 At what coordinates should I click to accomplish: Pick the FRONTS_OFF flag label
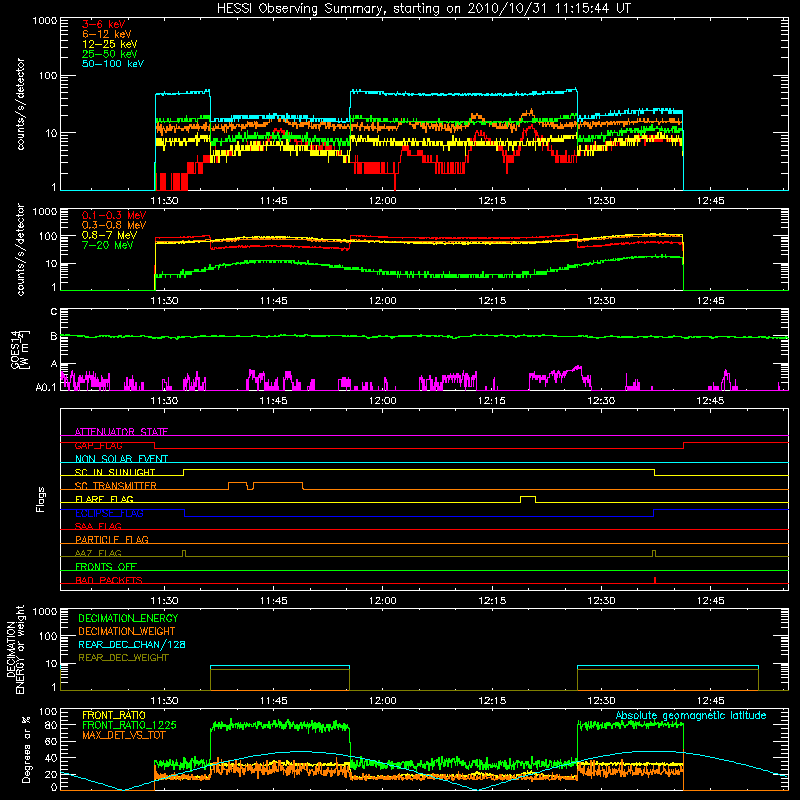pyautogui.click(x=106, y=566)
